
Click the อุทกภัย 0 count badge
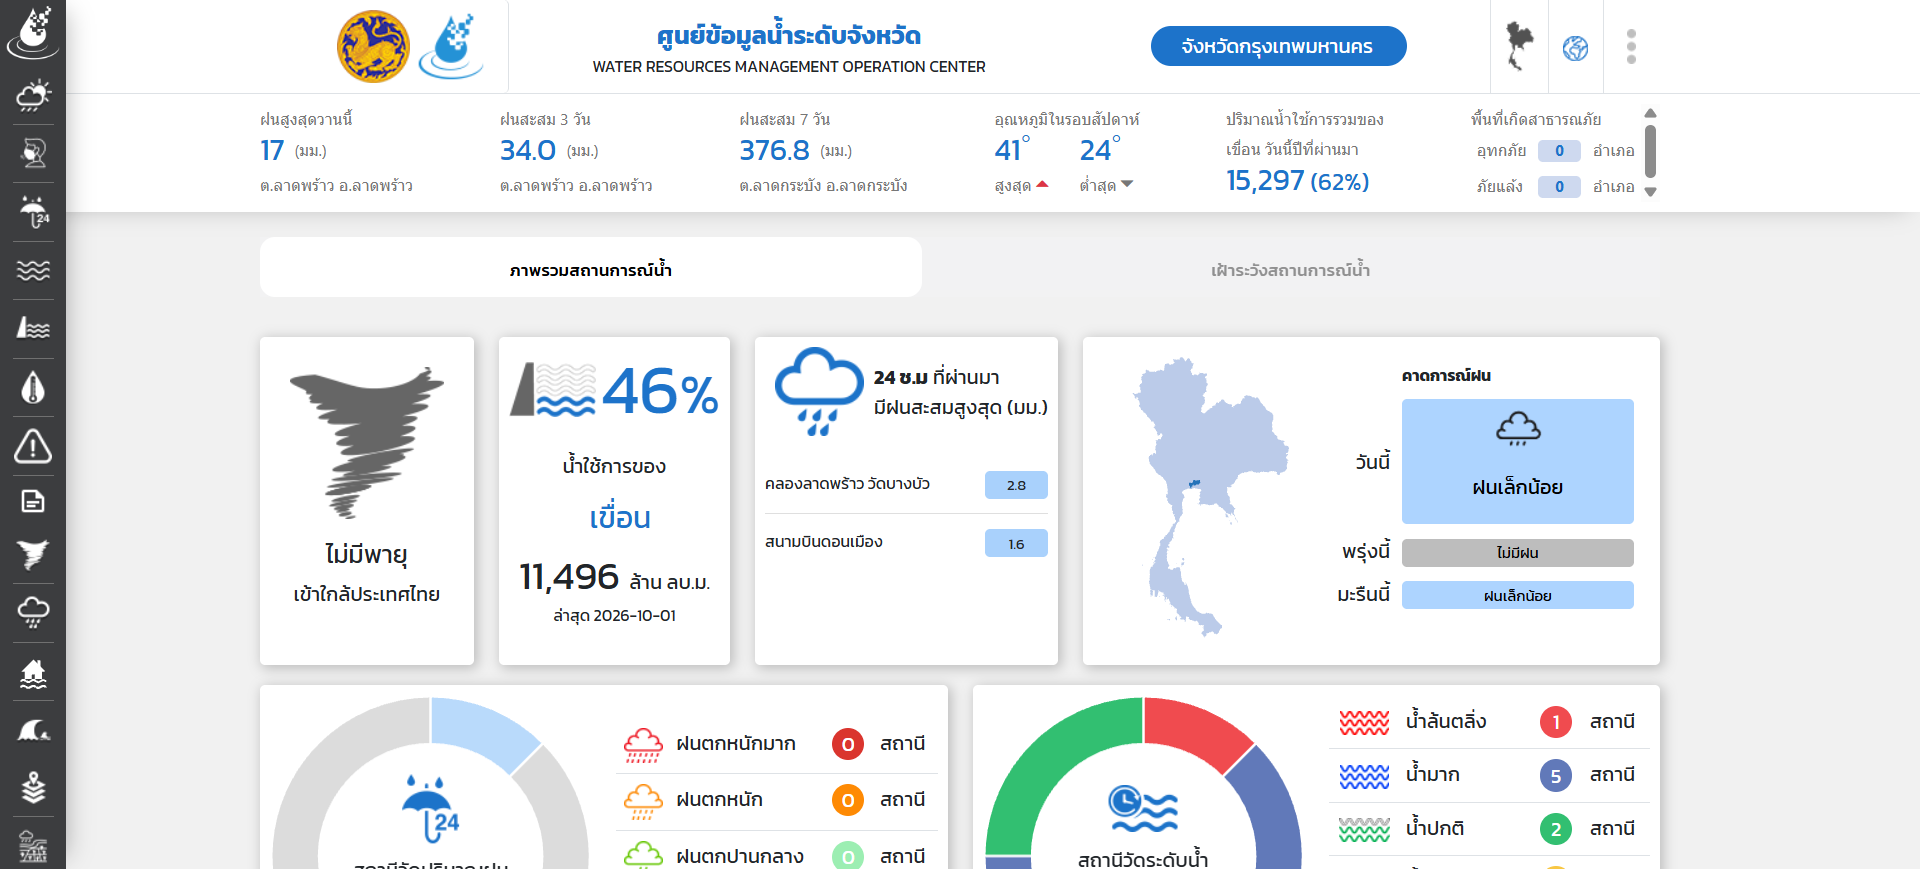click(1558, 151)
